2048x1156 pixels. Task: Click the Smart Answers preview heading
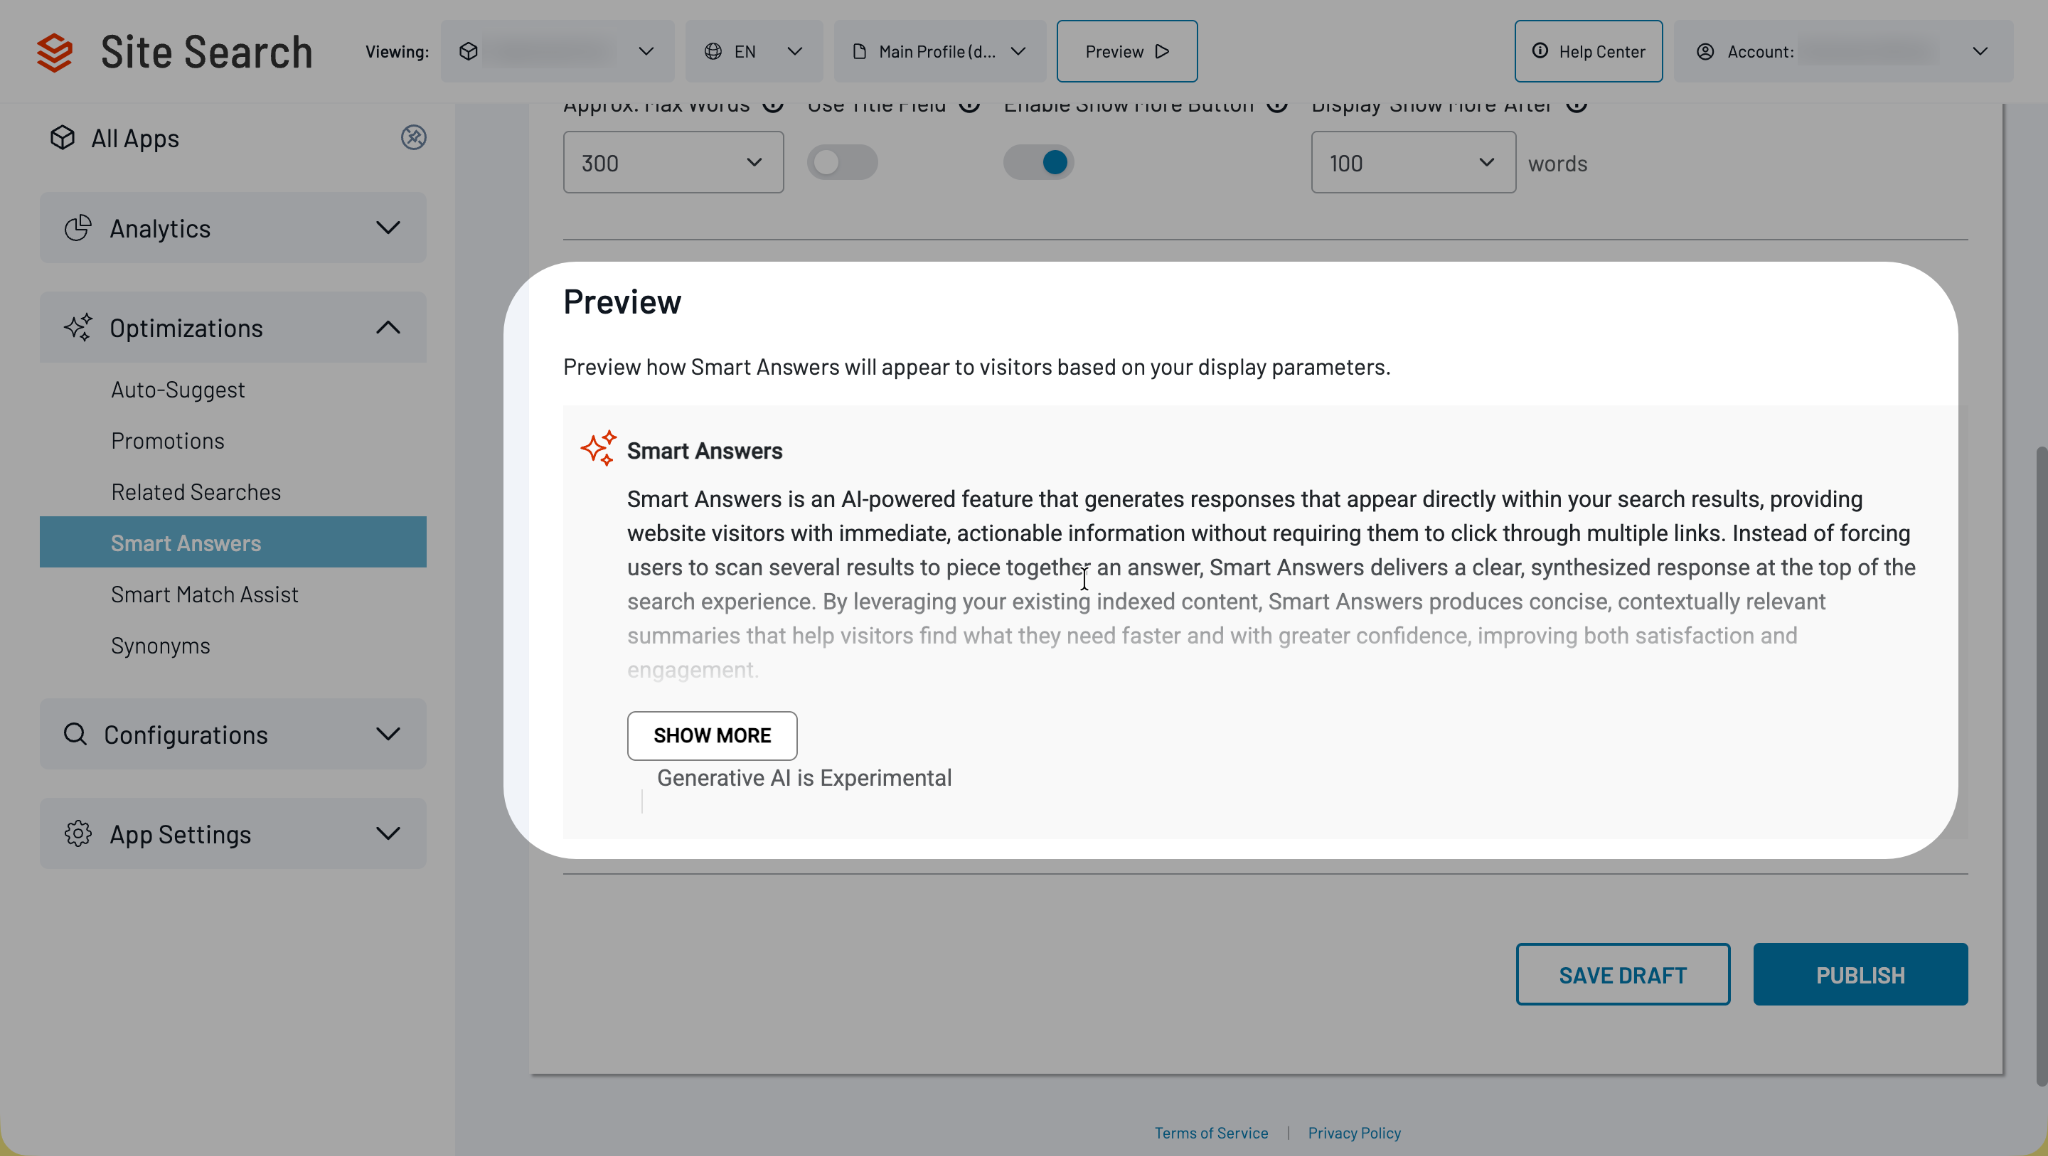click(x=705, y=451)
